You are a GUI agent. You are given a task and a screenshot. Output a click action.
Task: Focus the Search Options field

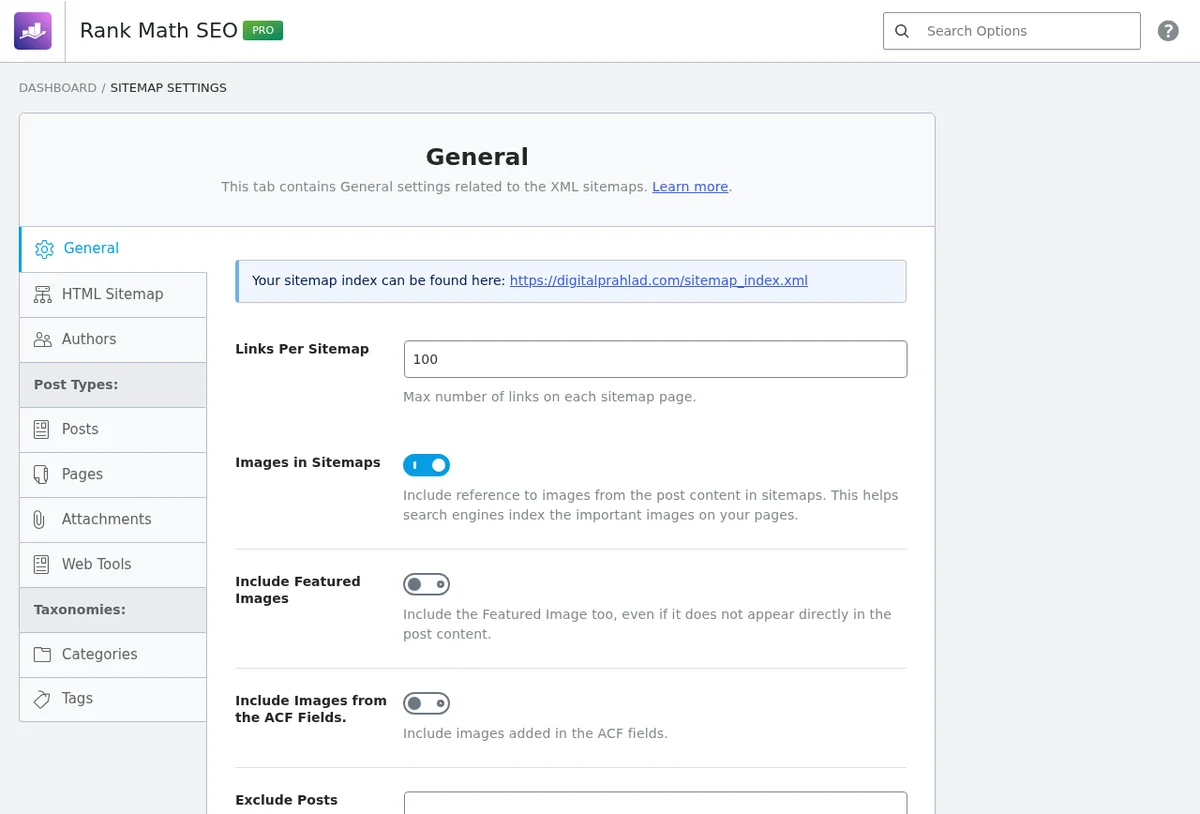coord(1012,31)
